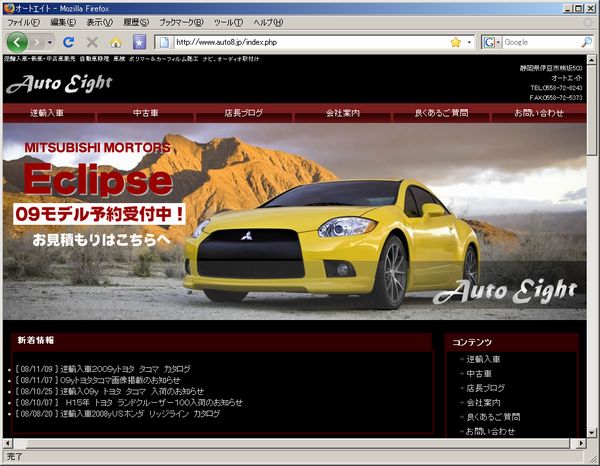Click the vertical scrollbar down arrow
Image resolution: width=600 pixels, height=466 pixels.
click(592, 433)
